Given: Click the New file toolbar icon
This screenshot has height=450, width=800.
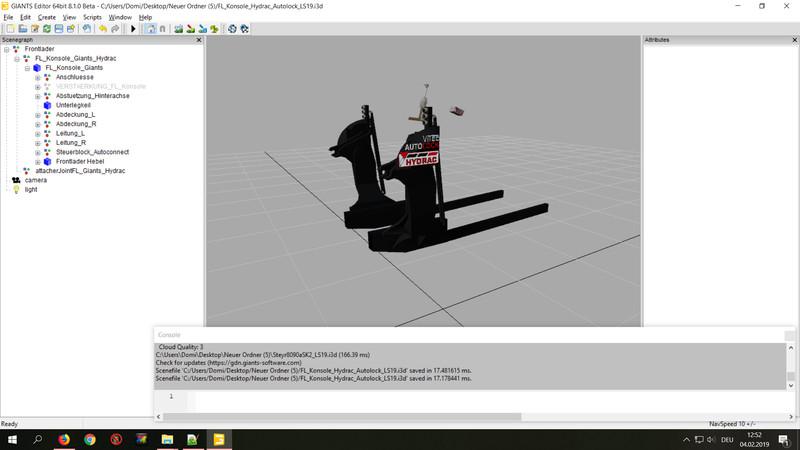Looking at the screenshot, I should click(9, 29).
